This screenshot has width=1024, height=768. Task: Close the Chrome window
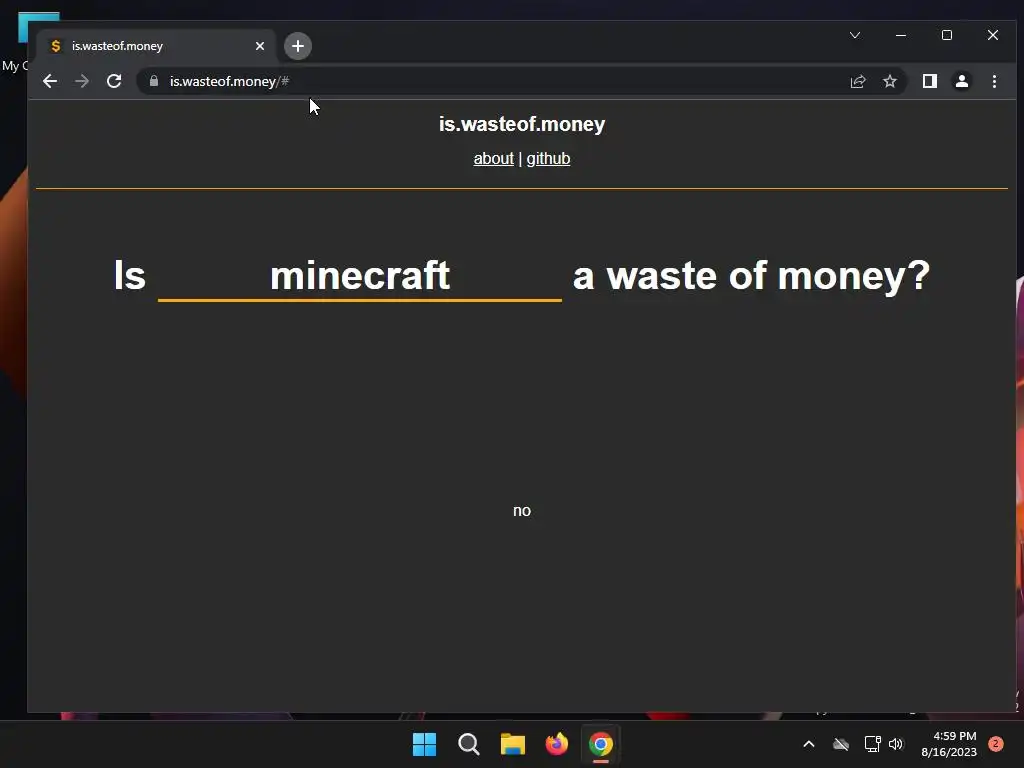pos(993,35)
